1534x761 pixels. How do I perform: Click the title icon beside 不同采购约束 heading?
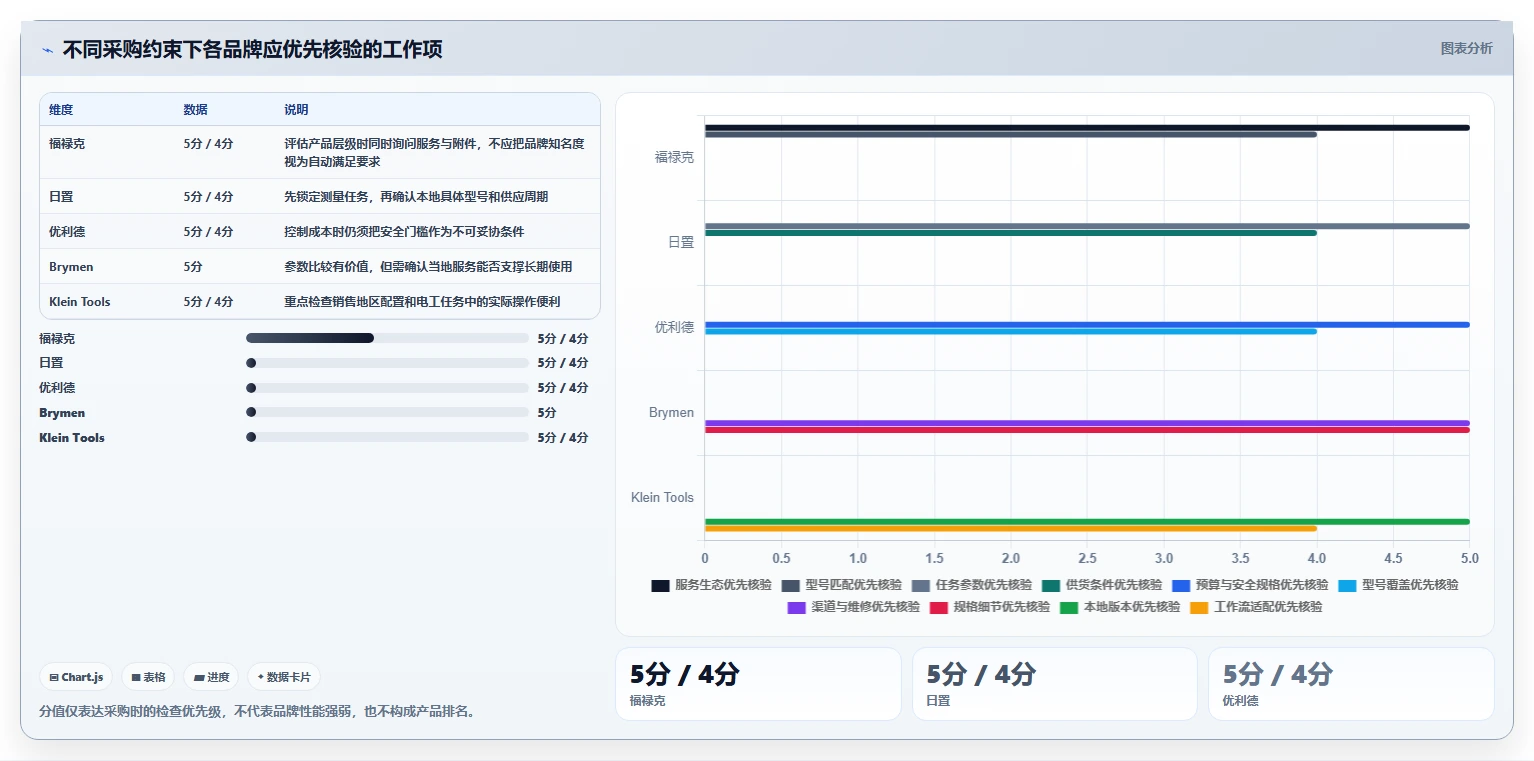47,50
